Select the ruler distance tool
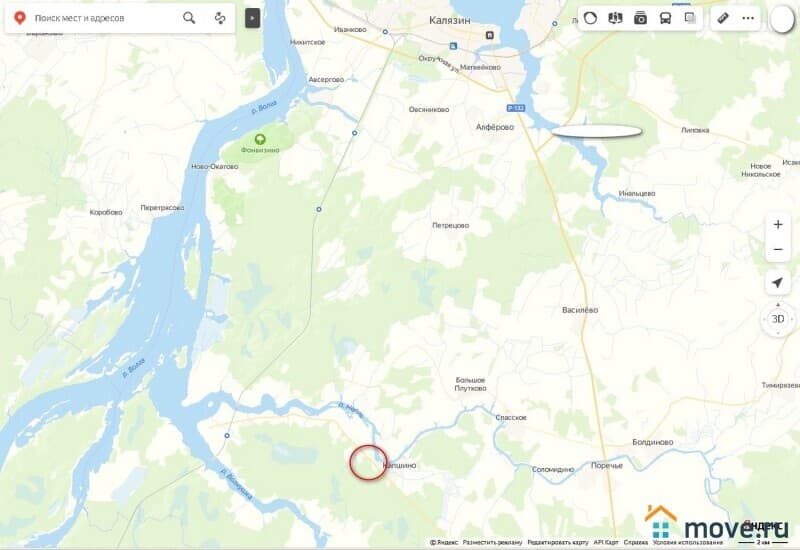800x550 pixels. [723, 18]
